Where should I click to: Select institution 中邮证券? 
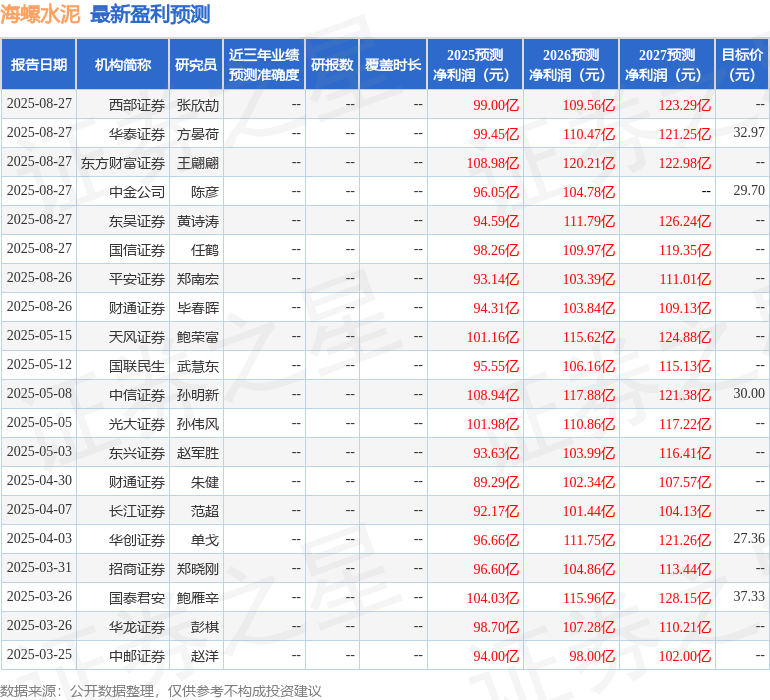pos(137,656)
